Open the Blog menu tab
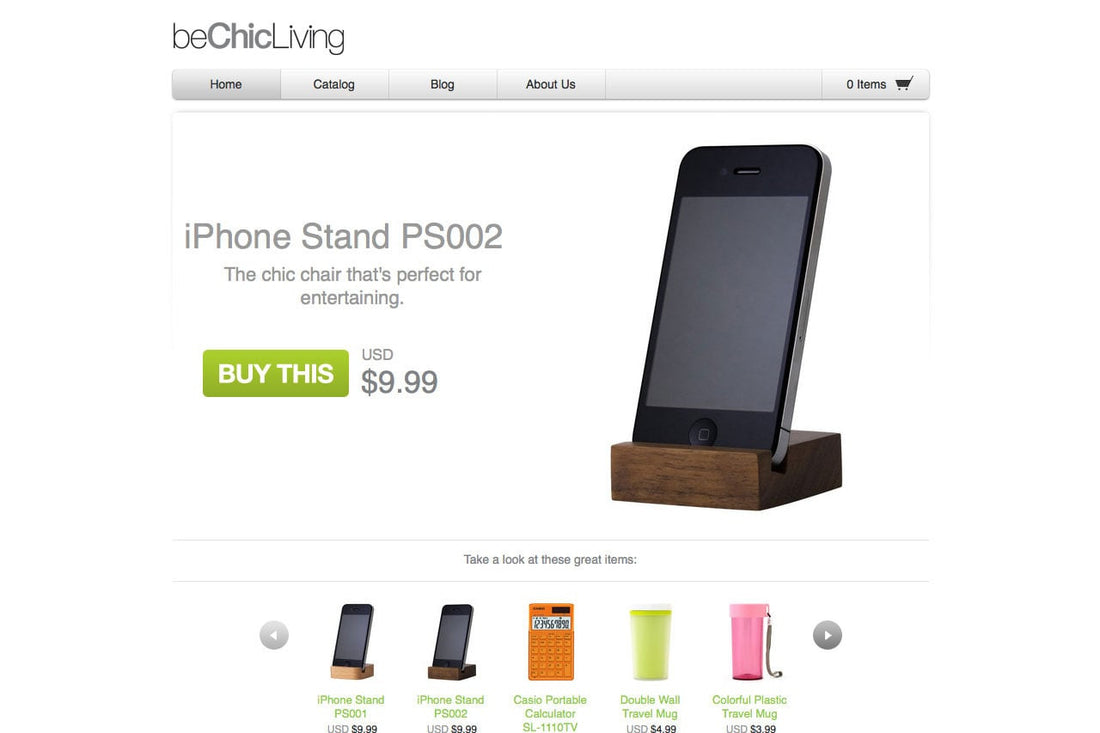The width and height of the screenshot is (1100, 733). click(x=443, y=84)
